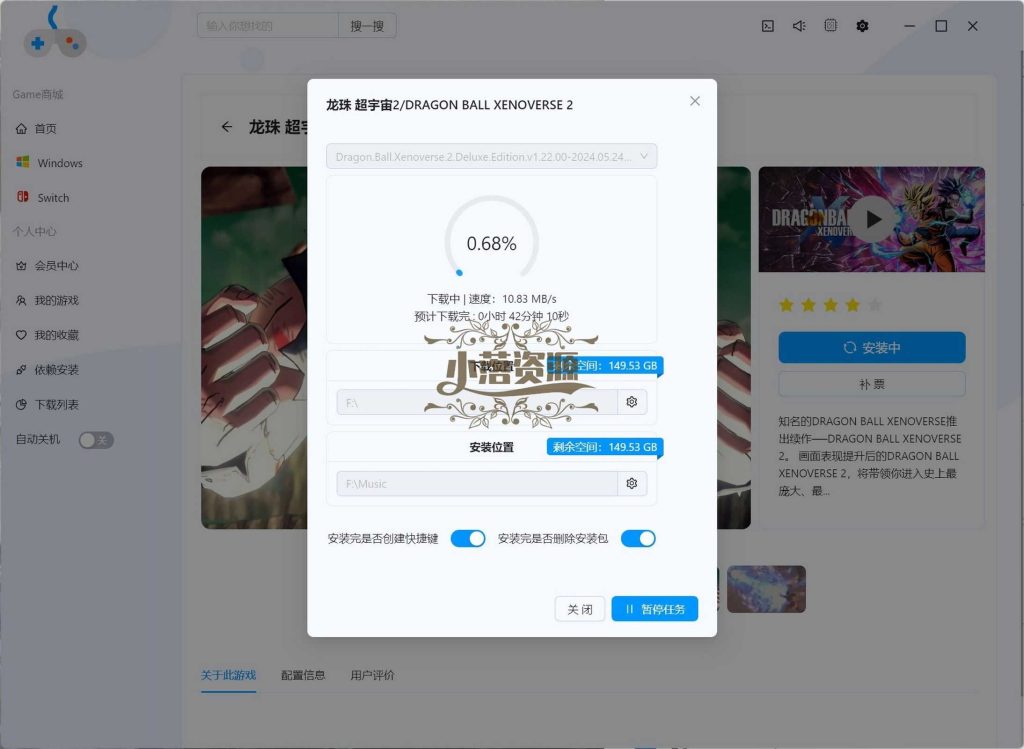Click the 预计下载完 estimated time text
This screenshot has width=1024, height=749.
click(492, 317)
